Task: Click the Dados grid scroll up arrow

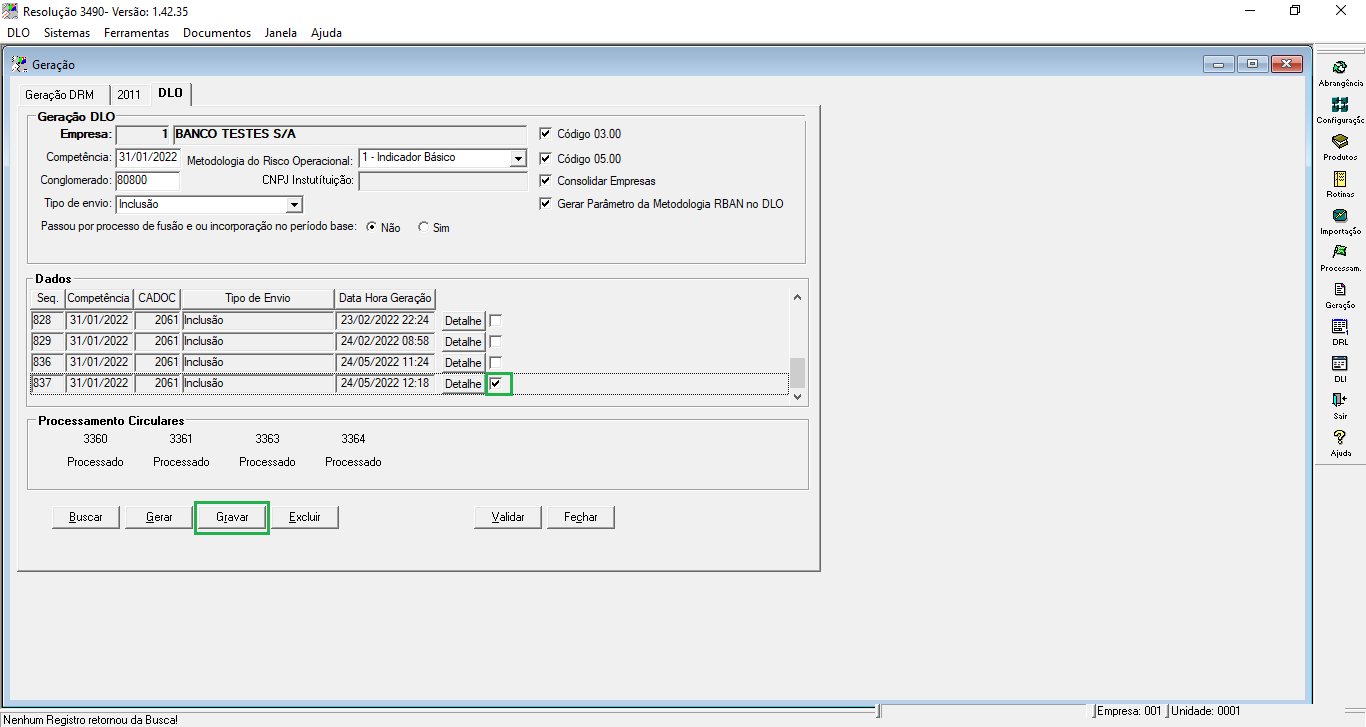Action: [797, 297]
